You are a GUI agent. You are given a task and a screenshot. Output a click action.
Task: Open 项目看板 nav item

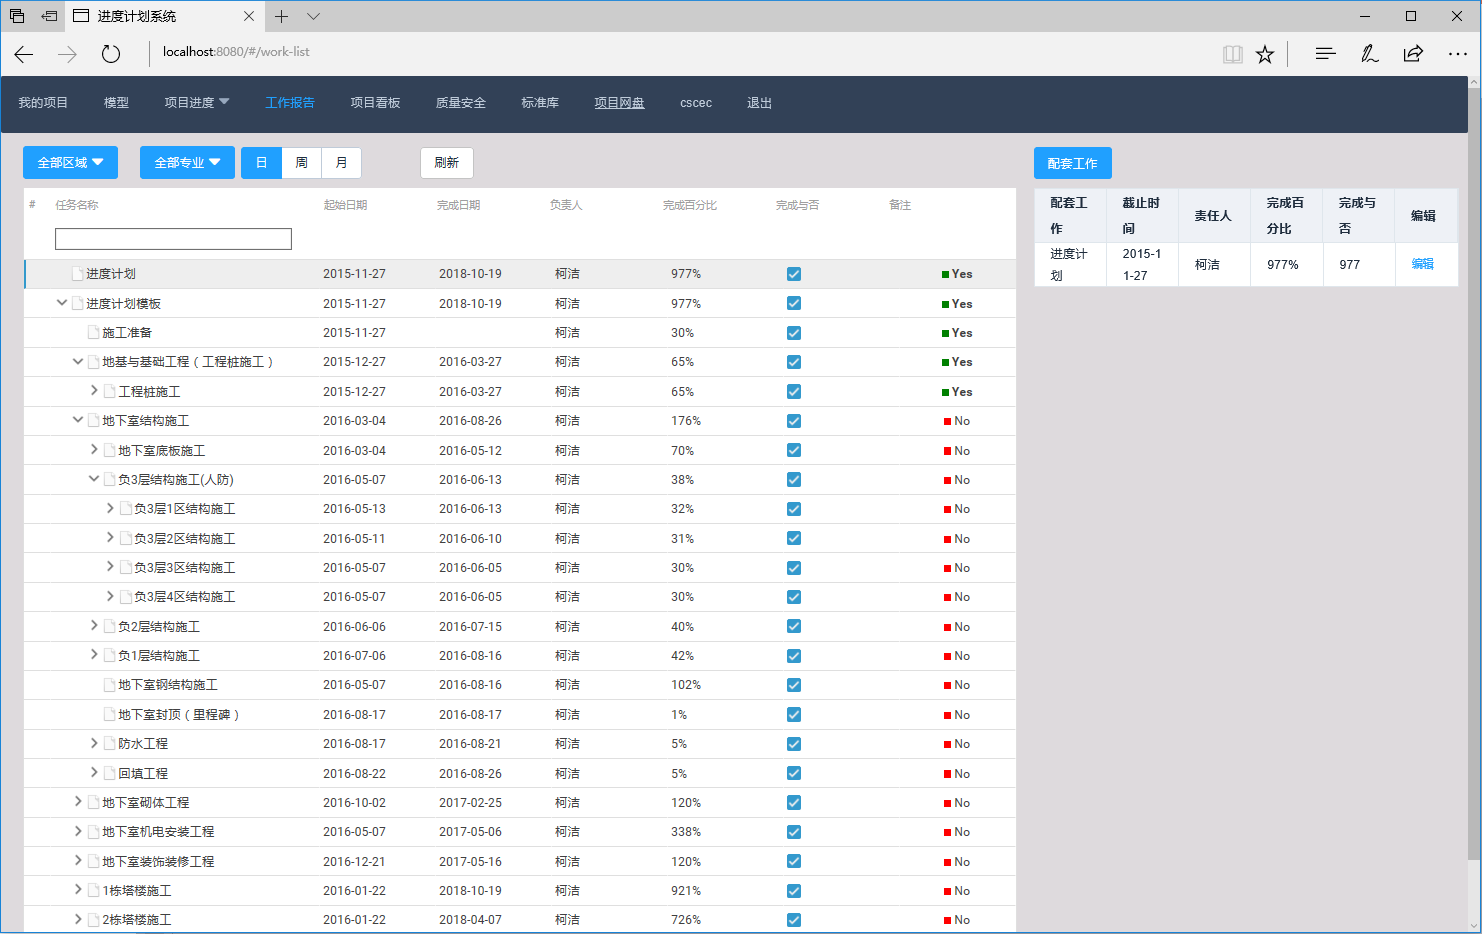(375, 103)
